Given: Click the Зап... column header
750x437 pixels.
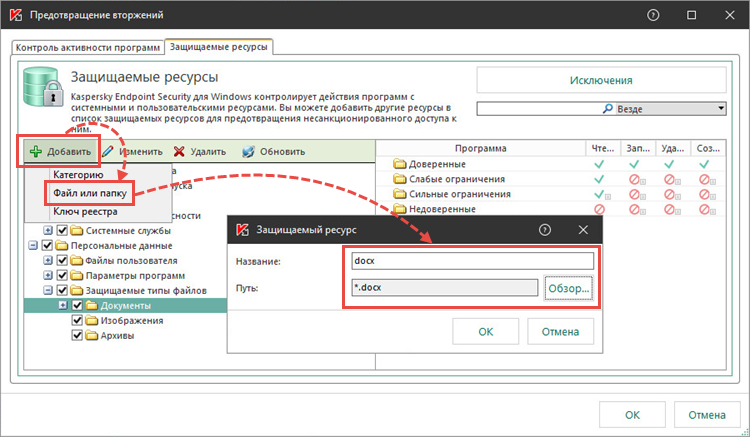Looking at the screenshot, I should point(638,148).
